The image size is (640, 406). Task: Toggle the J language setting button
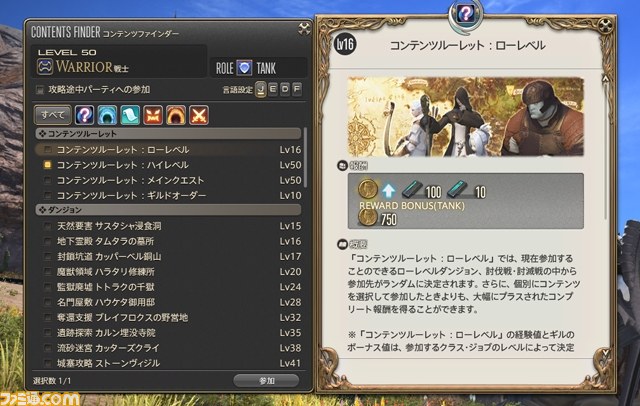[261, 89]
